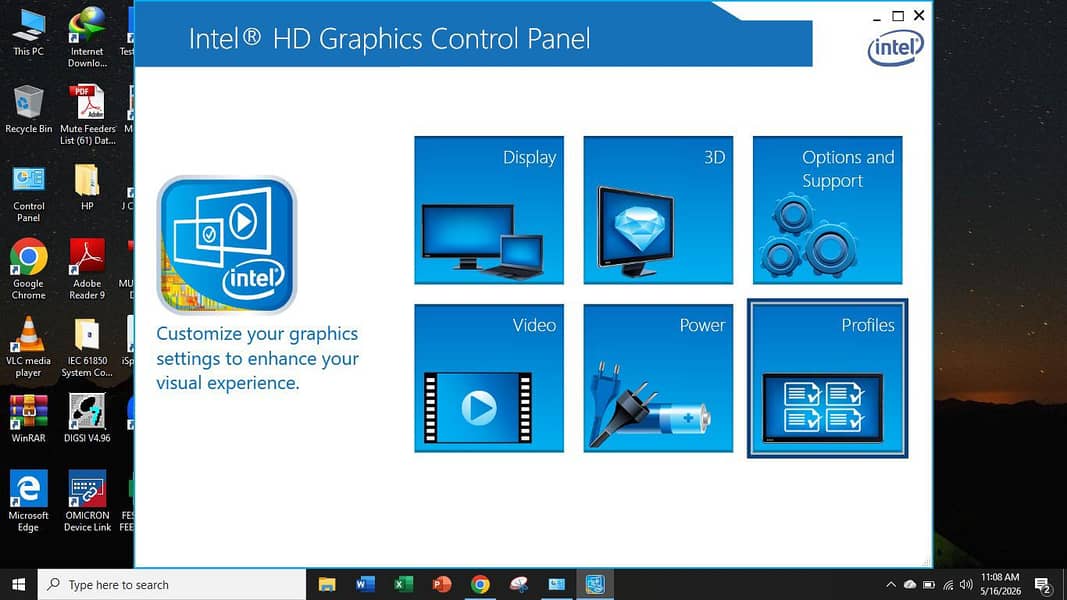The height and width of the screenshot is (600, 1067).
Task: Open IEC 61850 System Configurator shortcut
Action: point(87,347)
